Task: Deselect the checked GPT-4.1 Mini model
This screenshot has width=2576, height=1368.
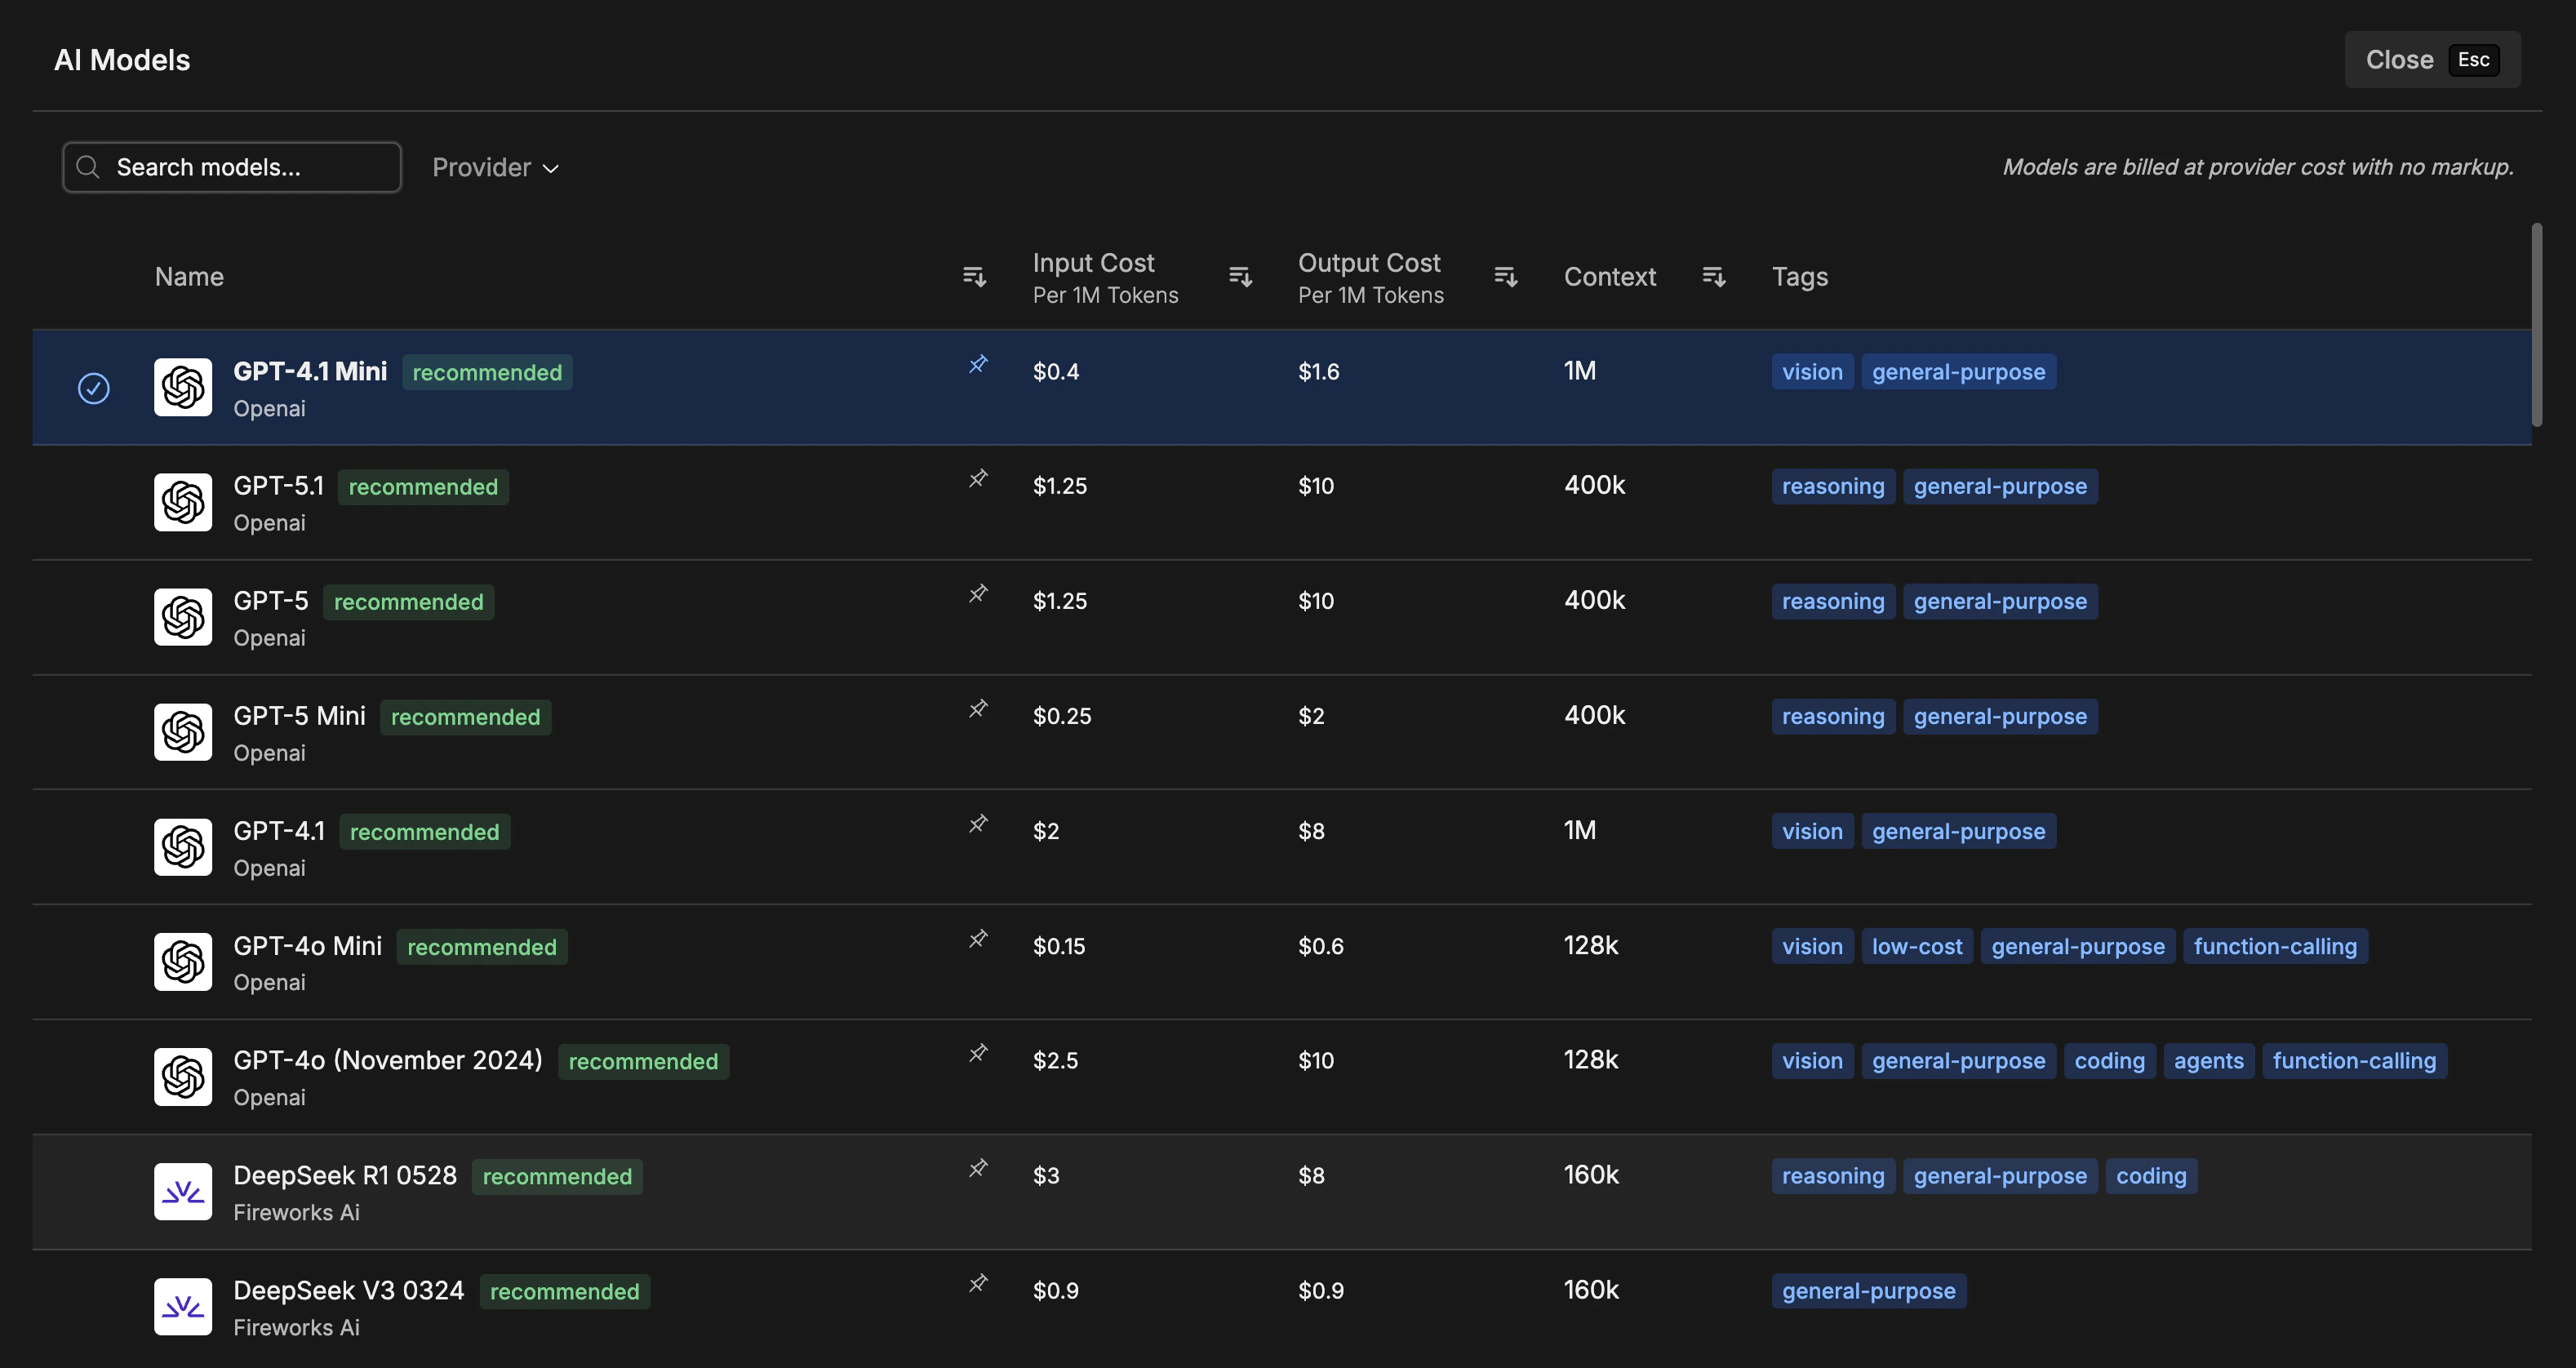Action: point(93,387)
